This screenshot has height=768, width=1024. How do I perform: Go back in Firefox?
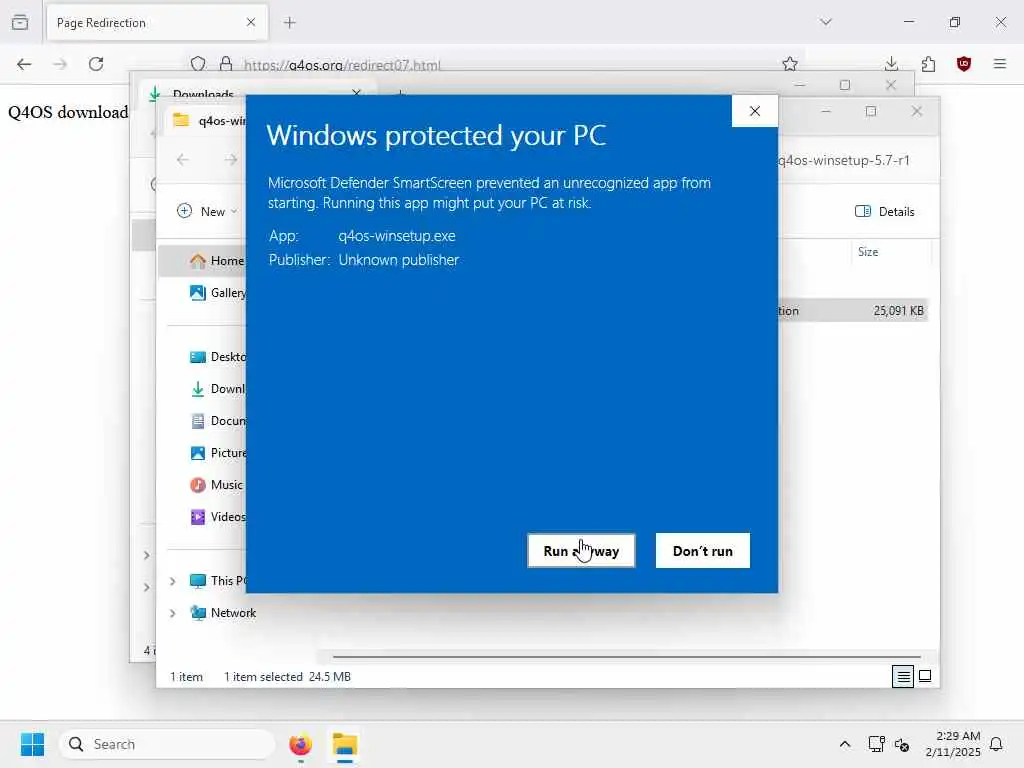pyautogui.click(x=24, y=64)
